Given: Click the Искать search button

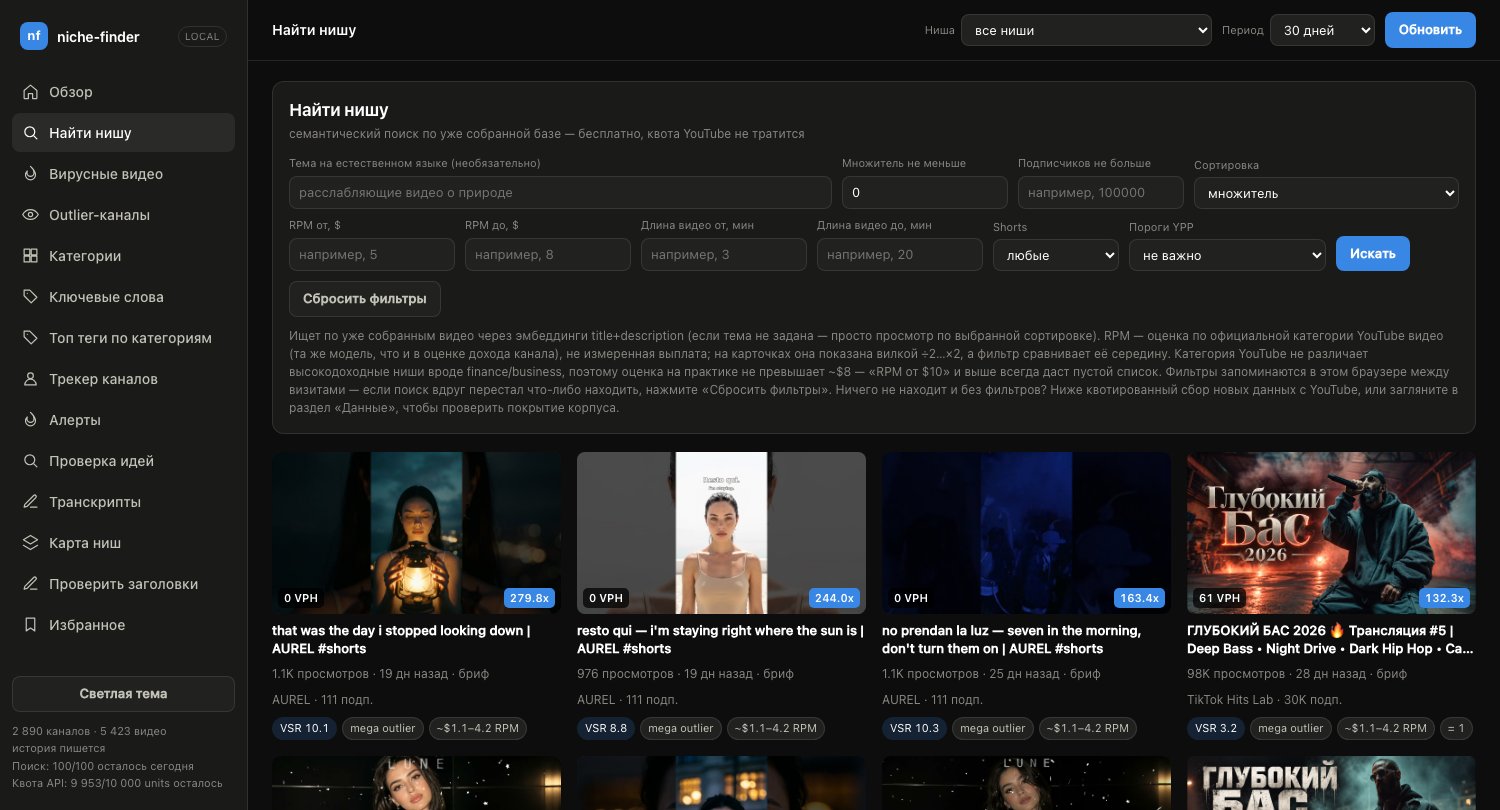Looking at the screenshot, I should coord(1373,254).
